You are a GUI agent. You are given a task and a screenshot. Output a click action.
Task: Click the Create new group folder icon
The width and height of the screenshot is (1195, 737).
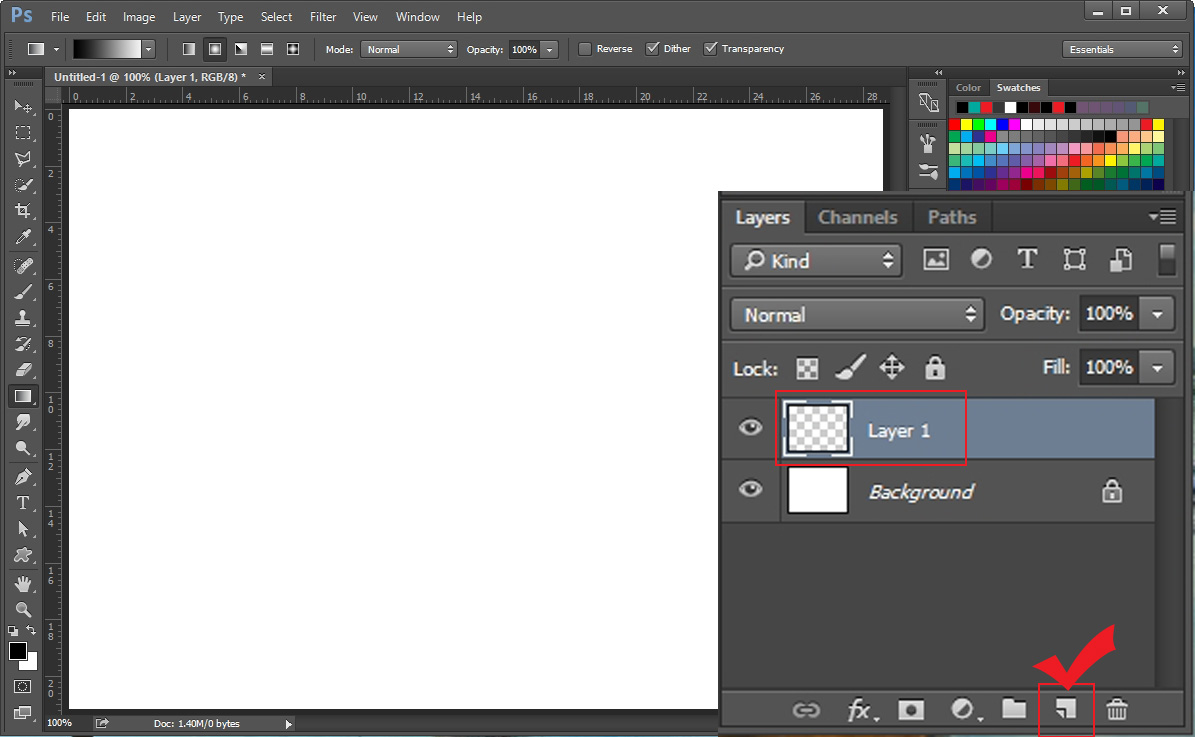(x=1014, y=709)
